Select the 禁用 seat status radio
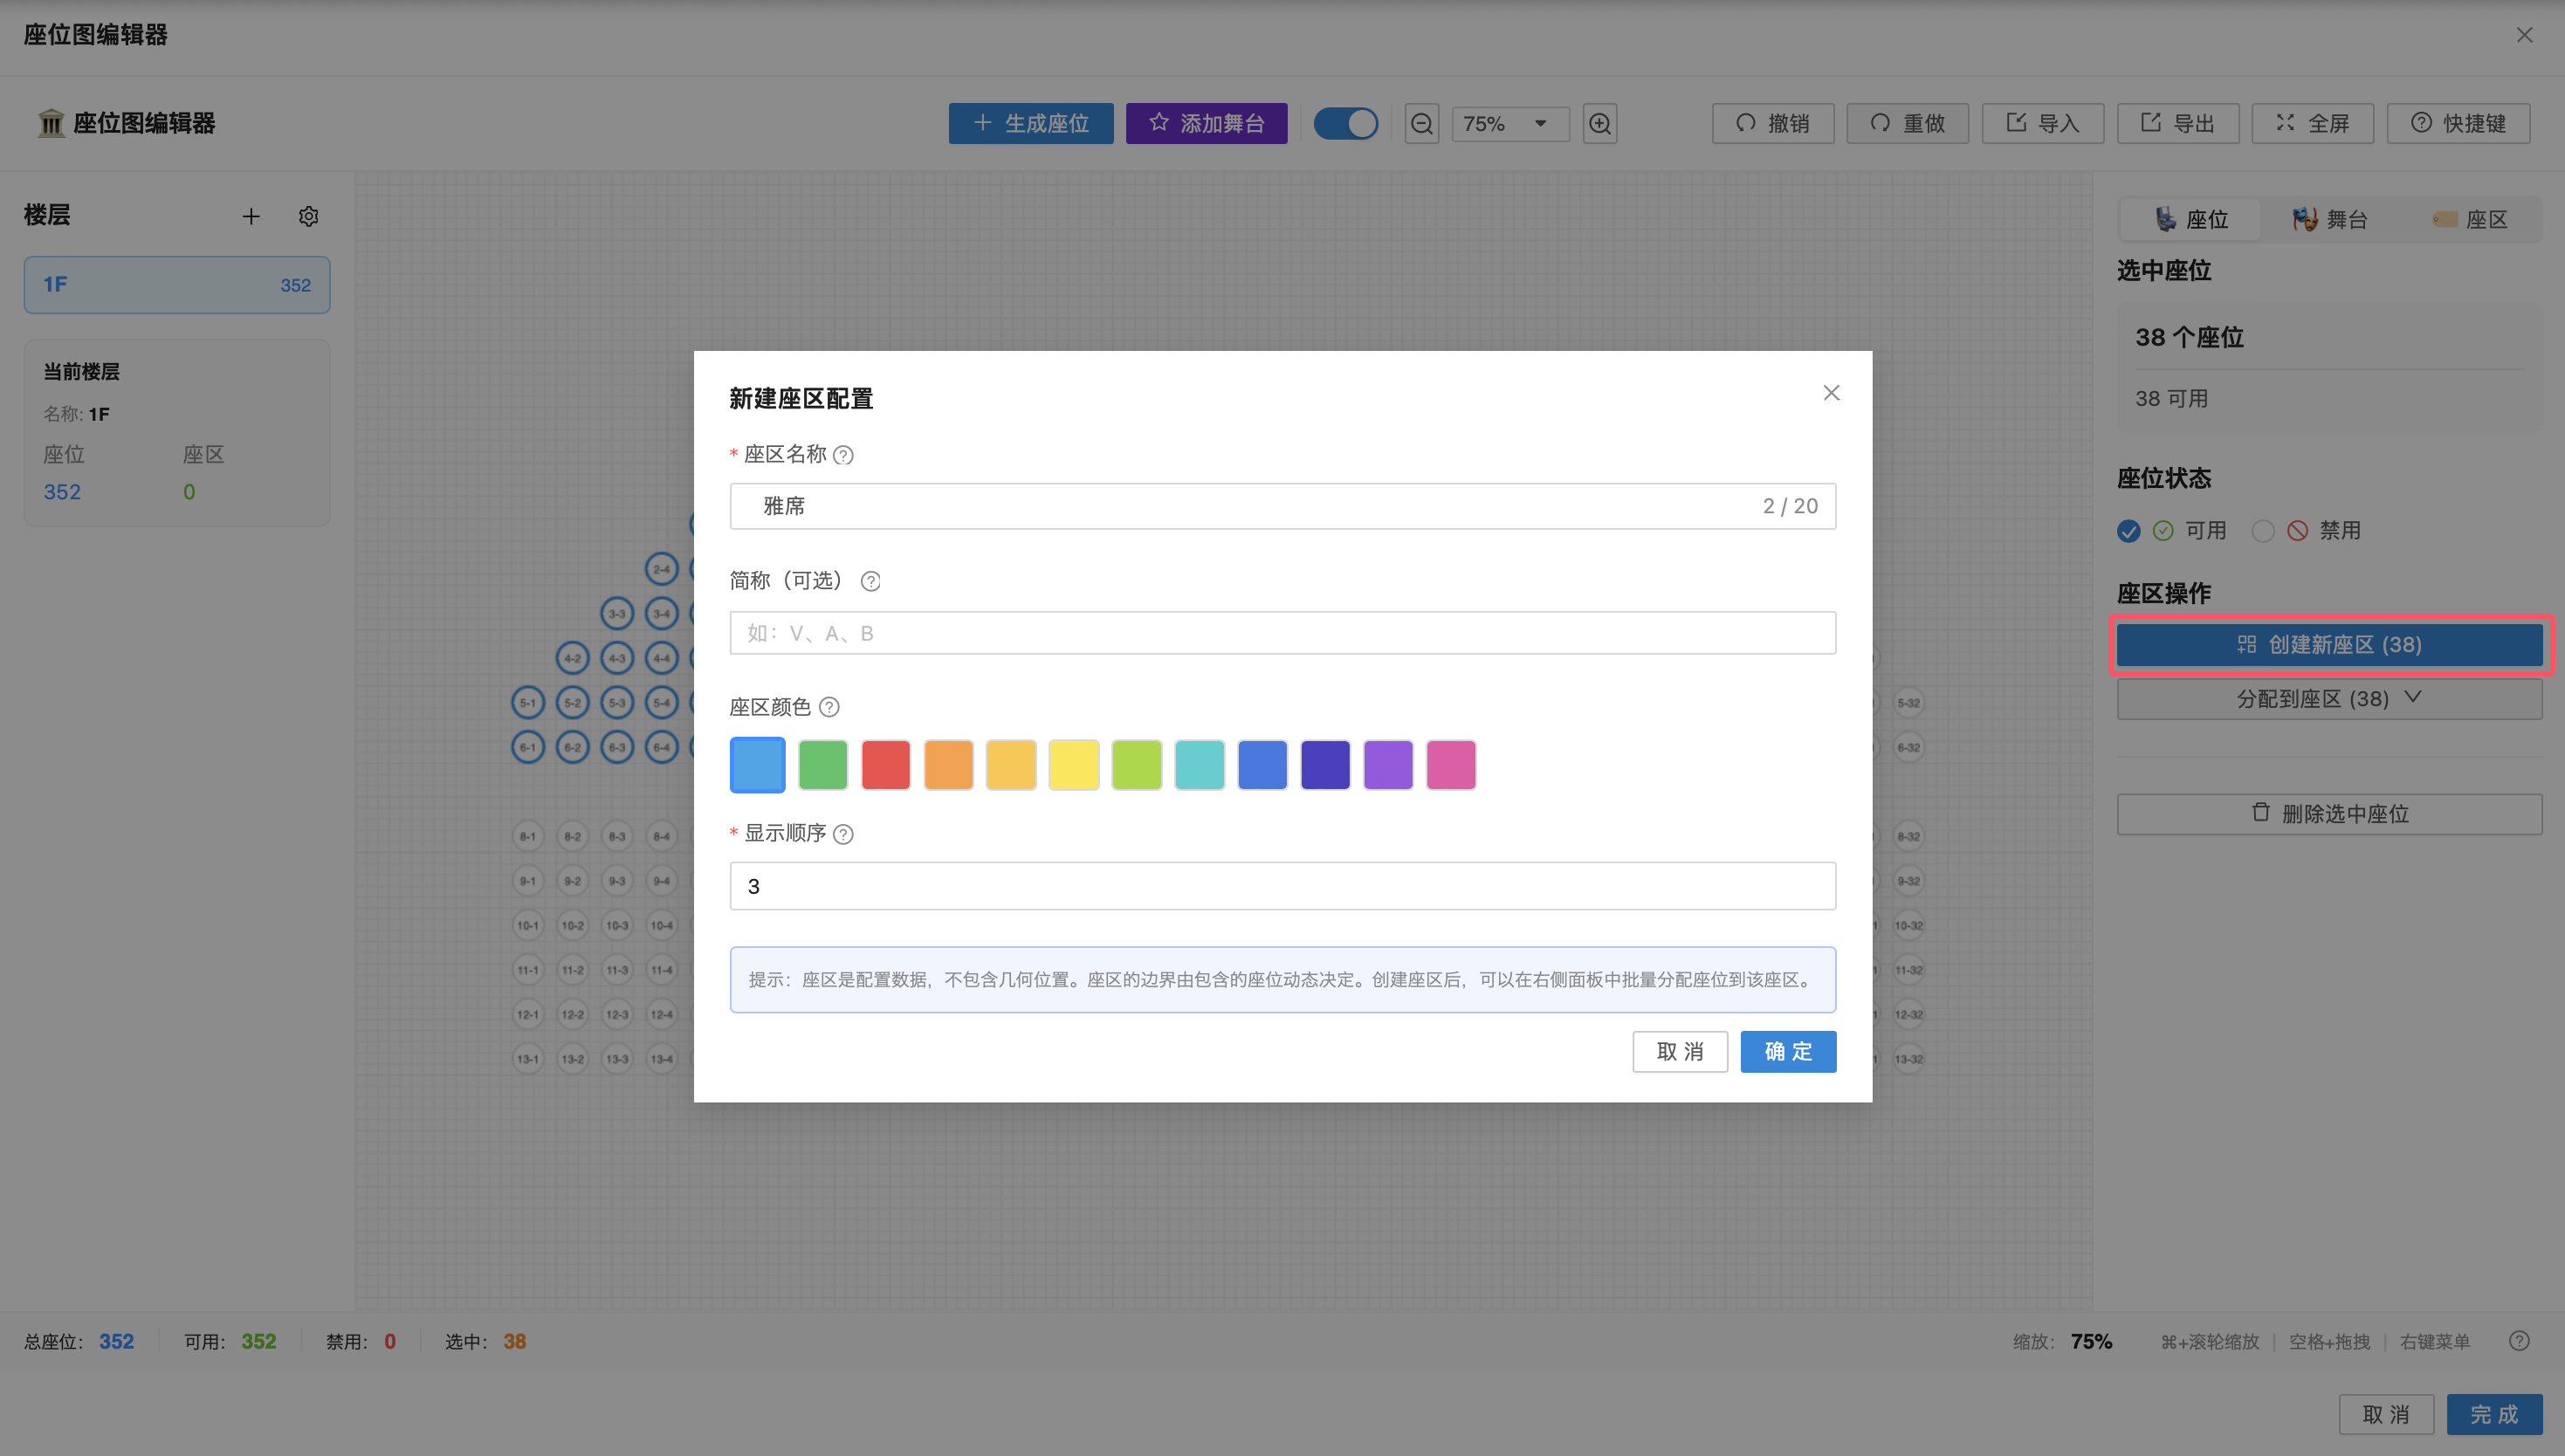This screenshot has height=1456, width=2565. 2263,531
